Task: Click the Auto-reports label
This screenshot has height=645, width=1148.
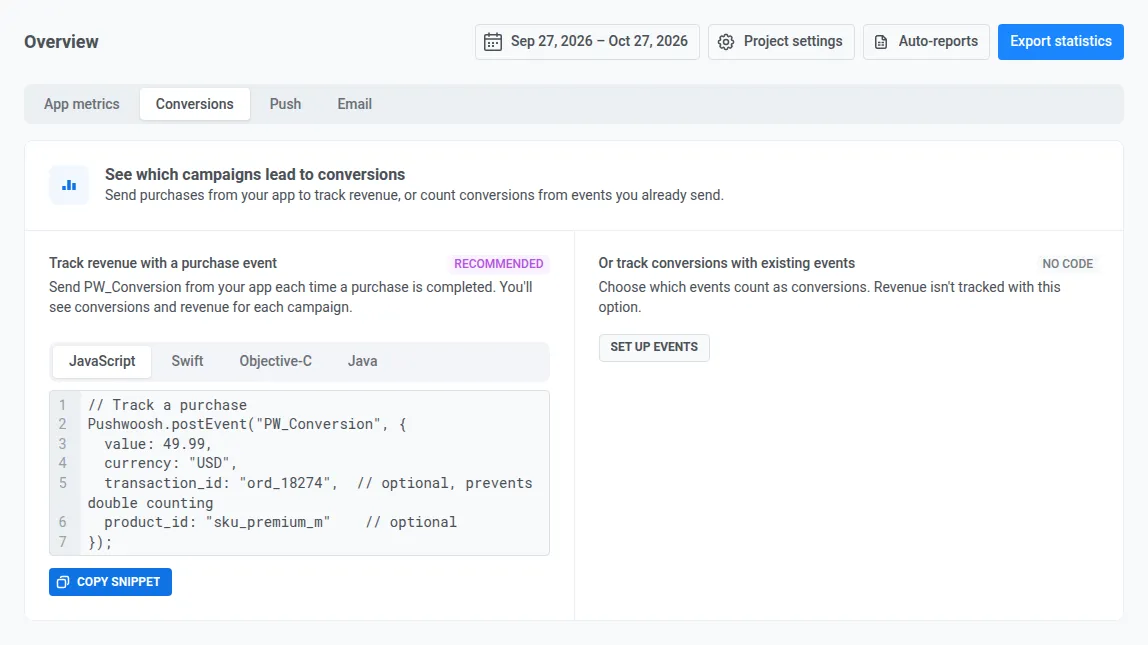Action: click(938, 42)
